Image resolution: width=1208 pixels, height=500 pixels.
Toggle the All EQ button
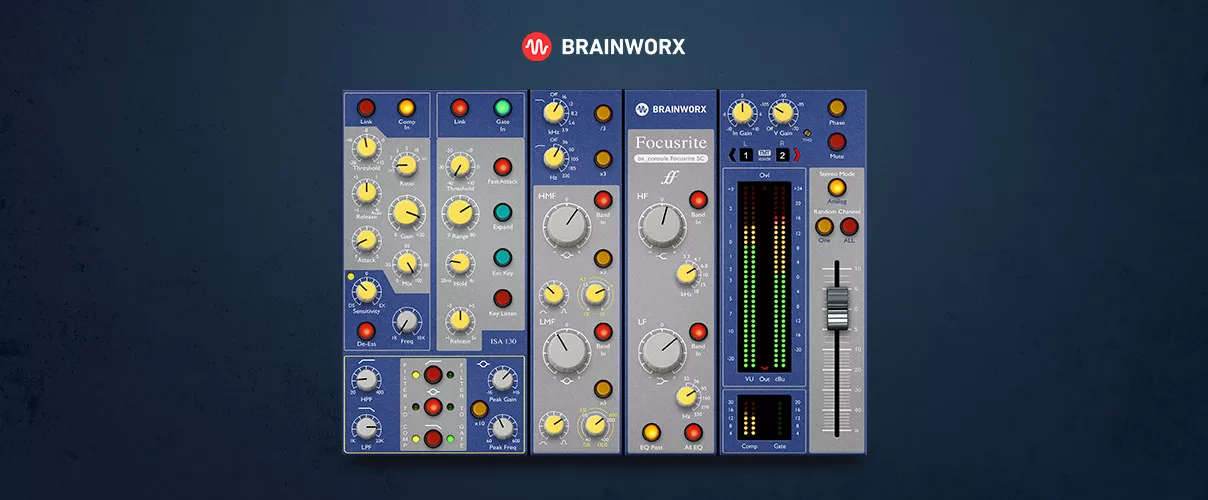(693, 432)
